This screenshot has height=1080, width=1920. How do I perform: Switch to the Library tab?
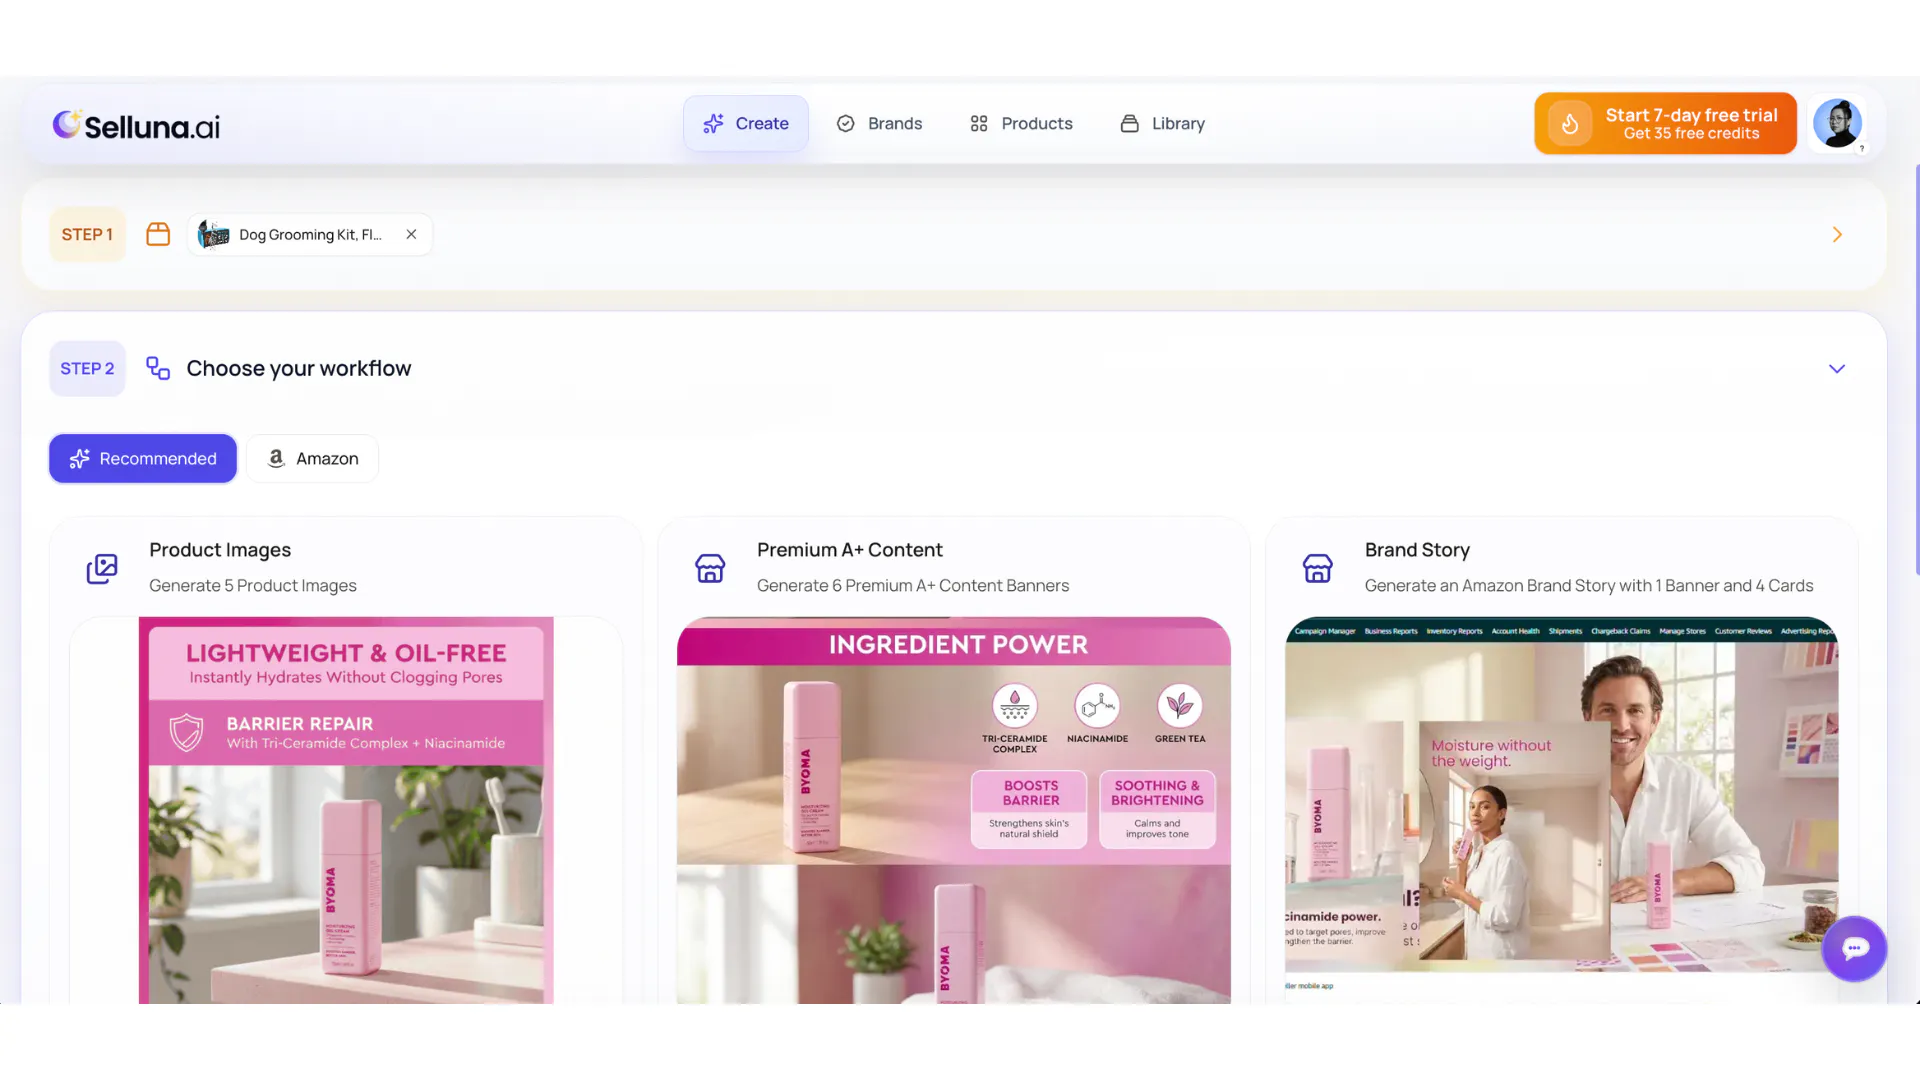click(1163, 124)
